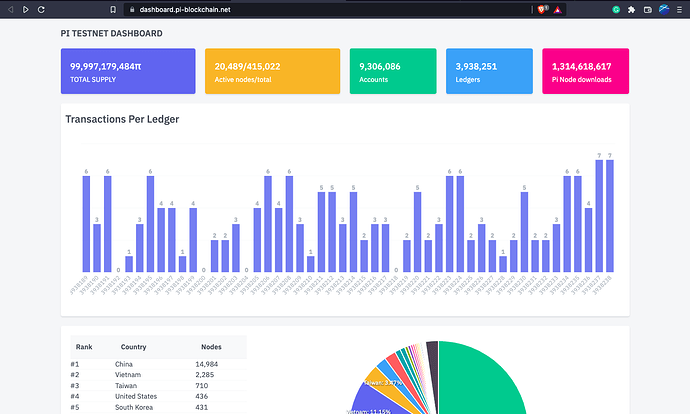
Task: Select the pink Pi Node downloads card
Action: coord(586,71)
